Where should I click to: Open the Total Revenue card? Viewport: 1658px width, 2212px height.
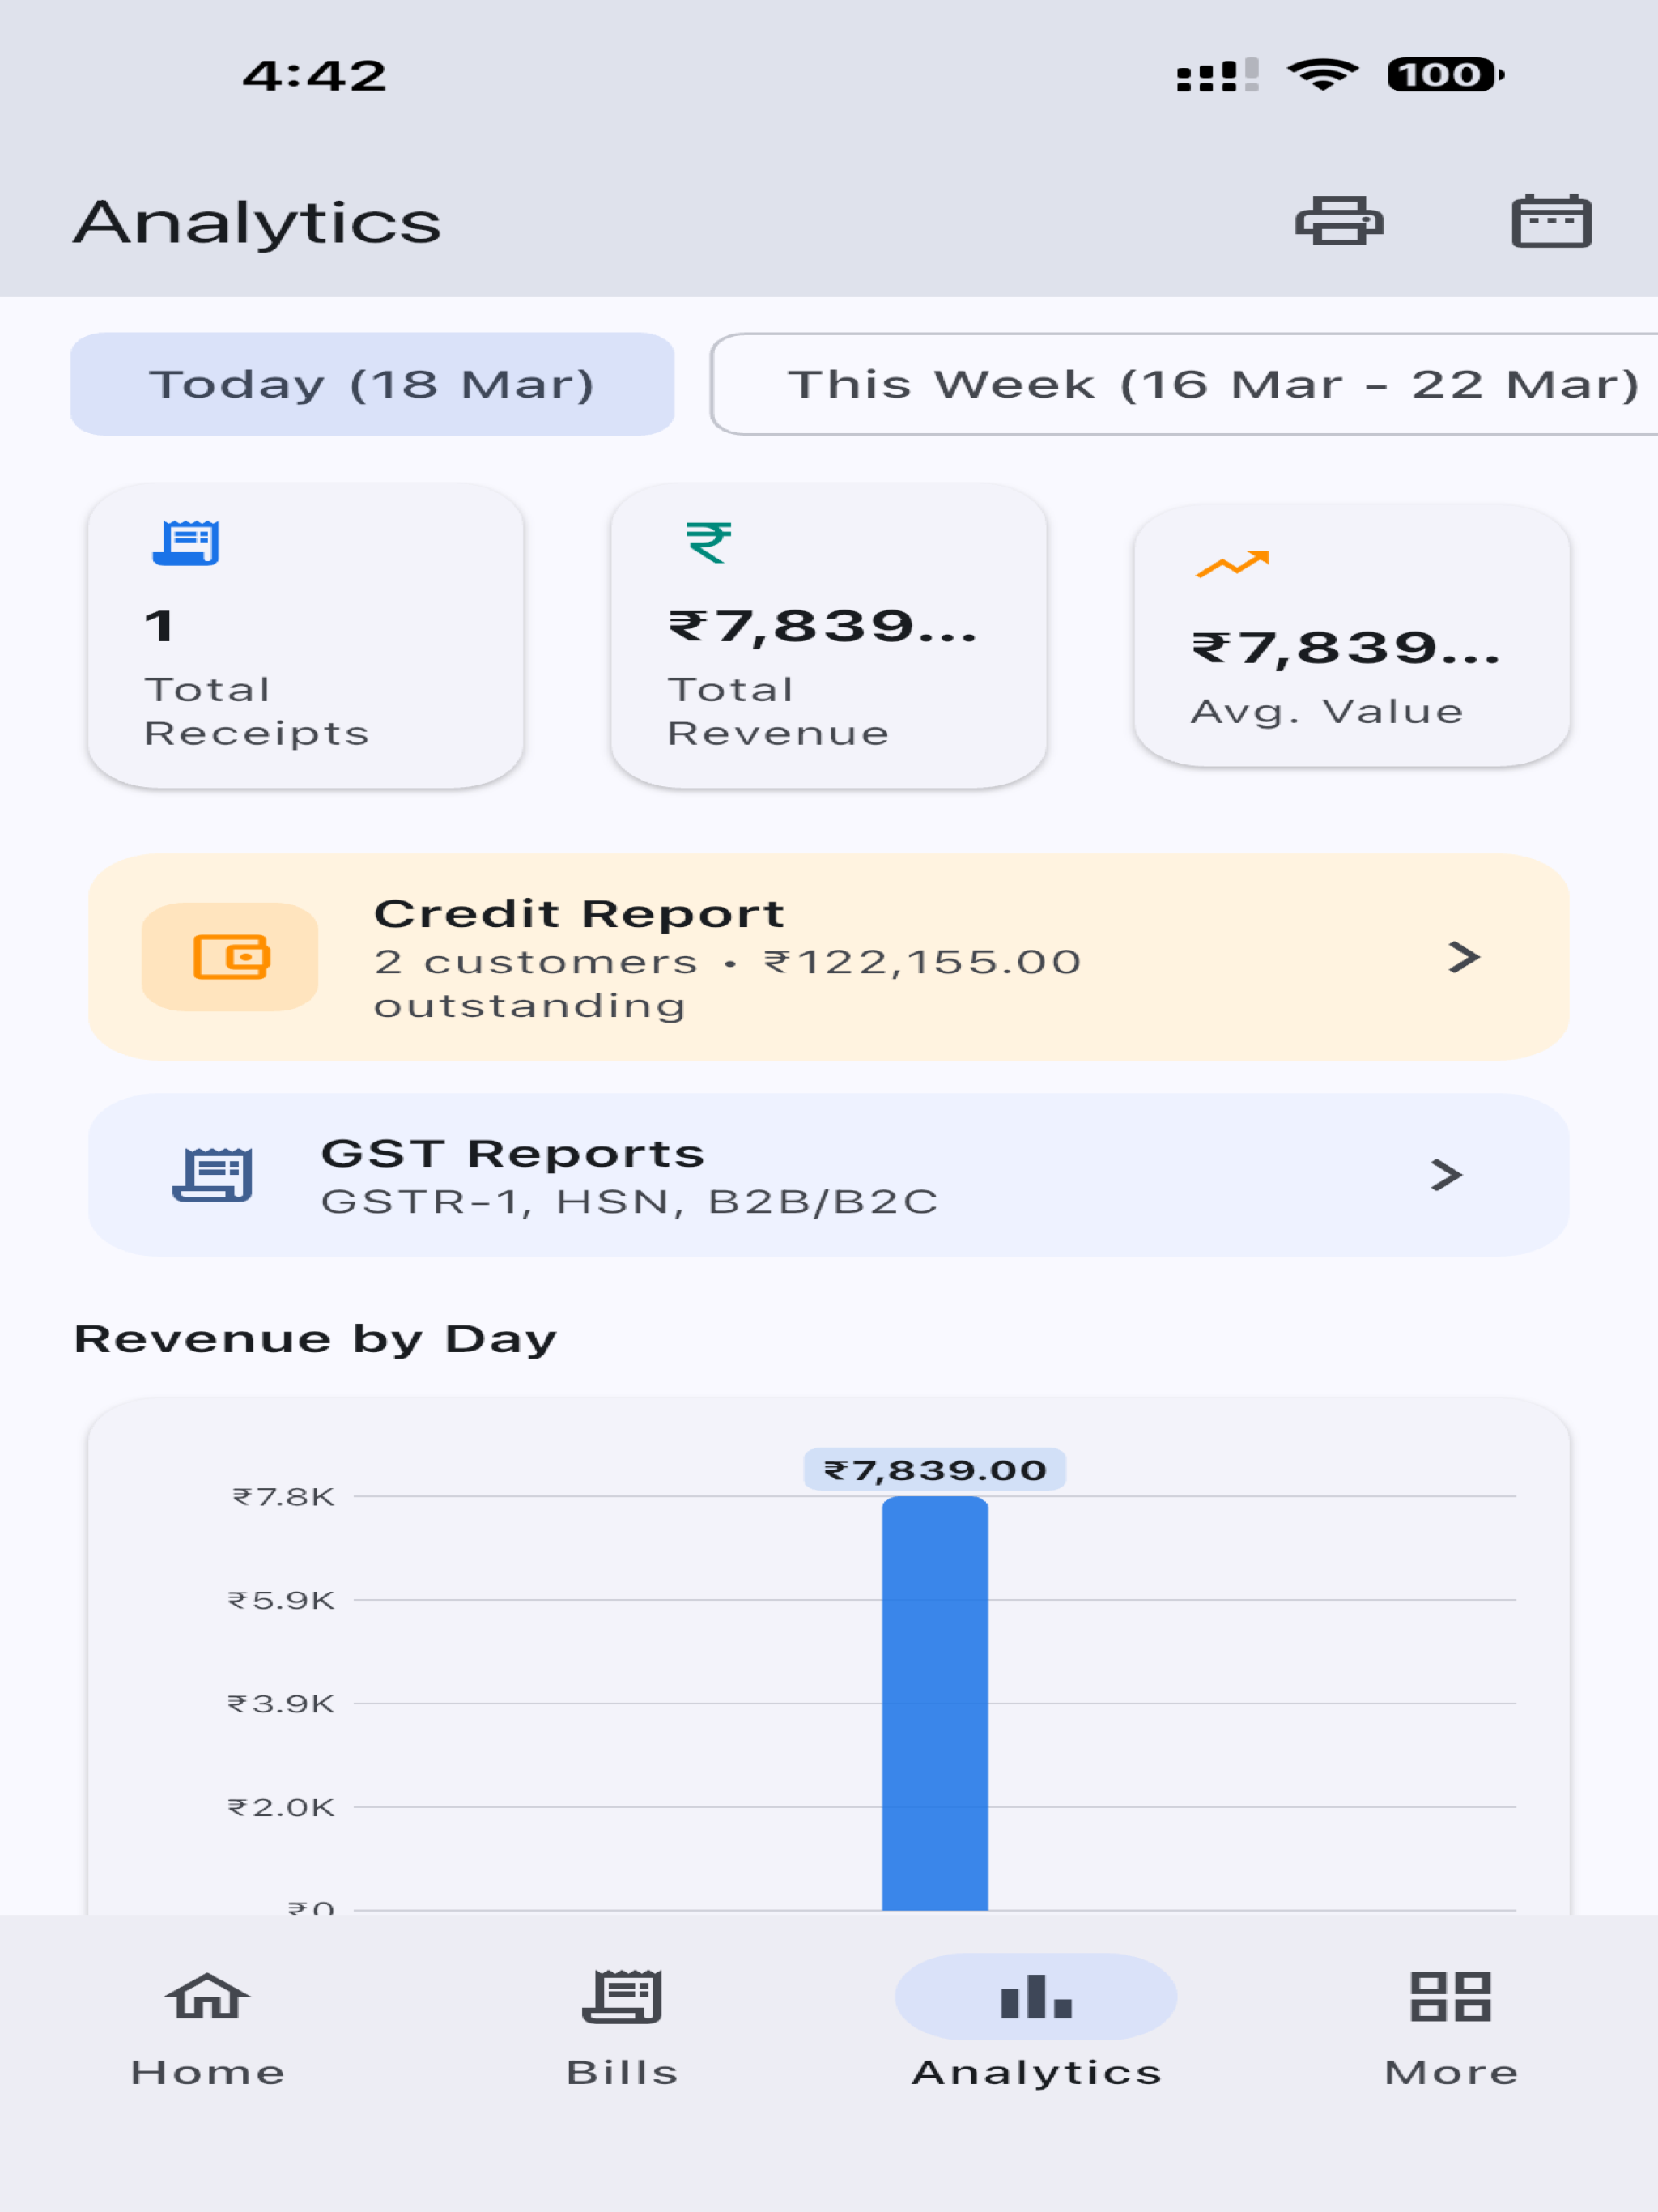(x=829, y=636)
